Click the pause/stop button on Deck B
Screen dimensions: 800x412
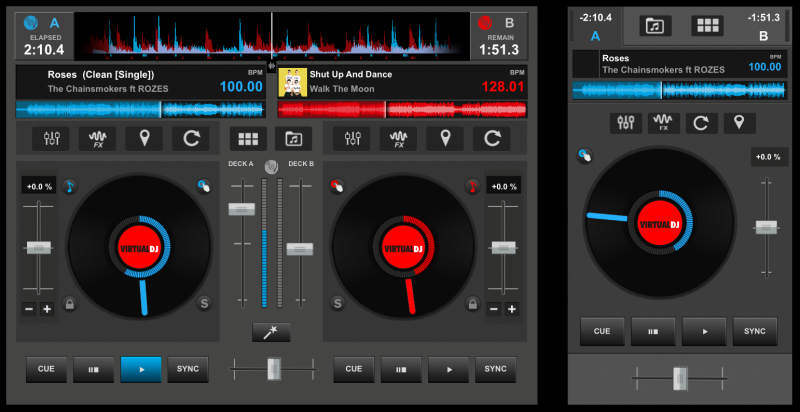click(x=401, y=369)
